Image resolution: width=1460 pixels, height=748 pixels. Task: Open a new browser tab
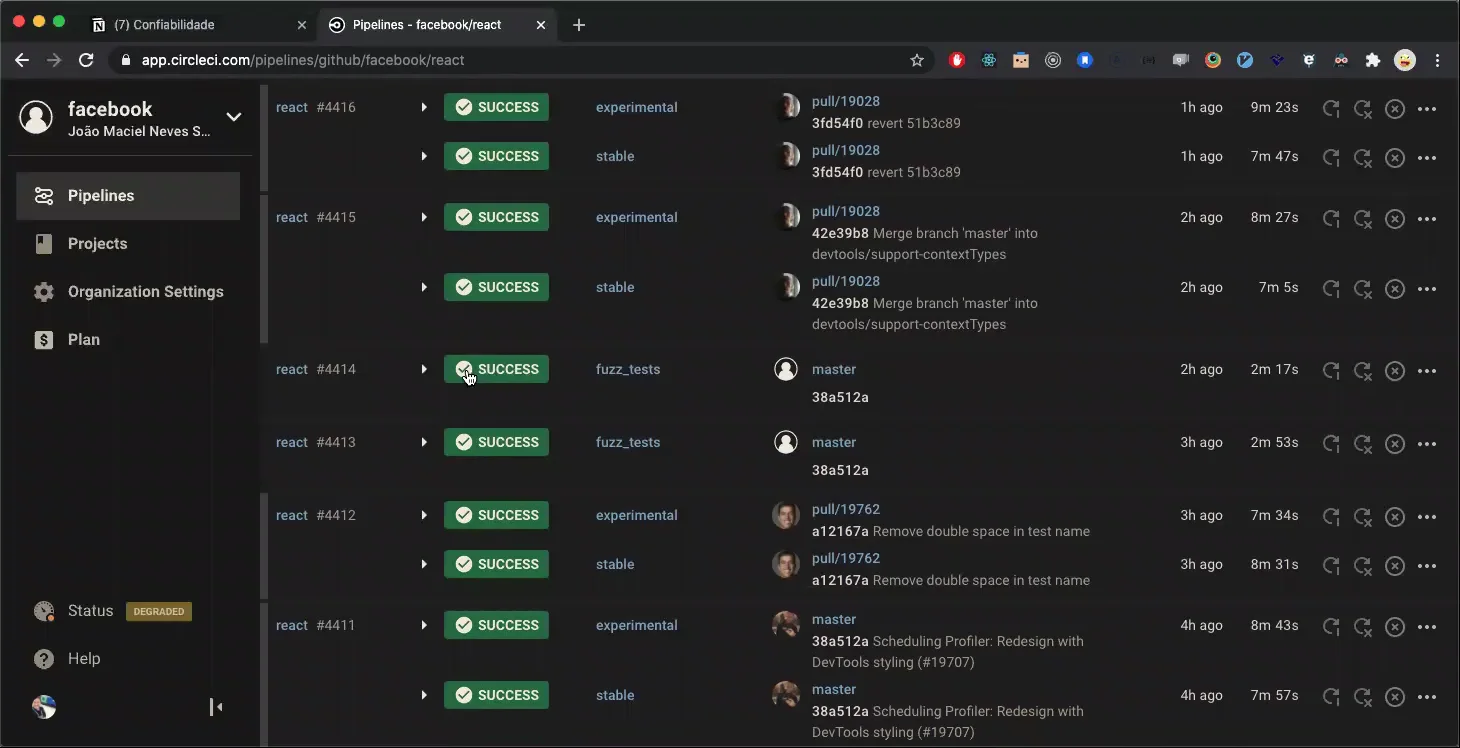pyautogui.click(x=579, y=25)
